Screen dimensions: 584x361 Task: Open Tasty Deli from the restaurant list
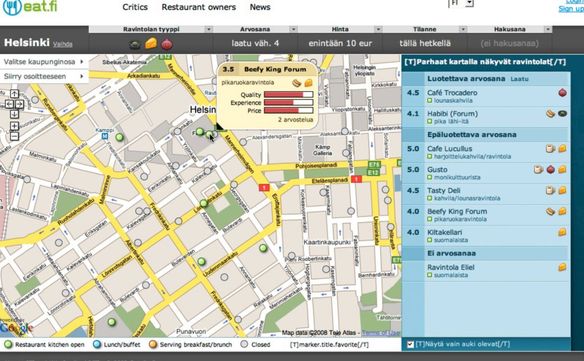click(x=444, y=190)
